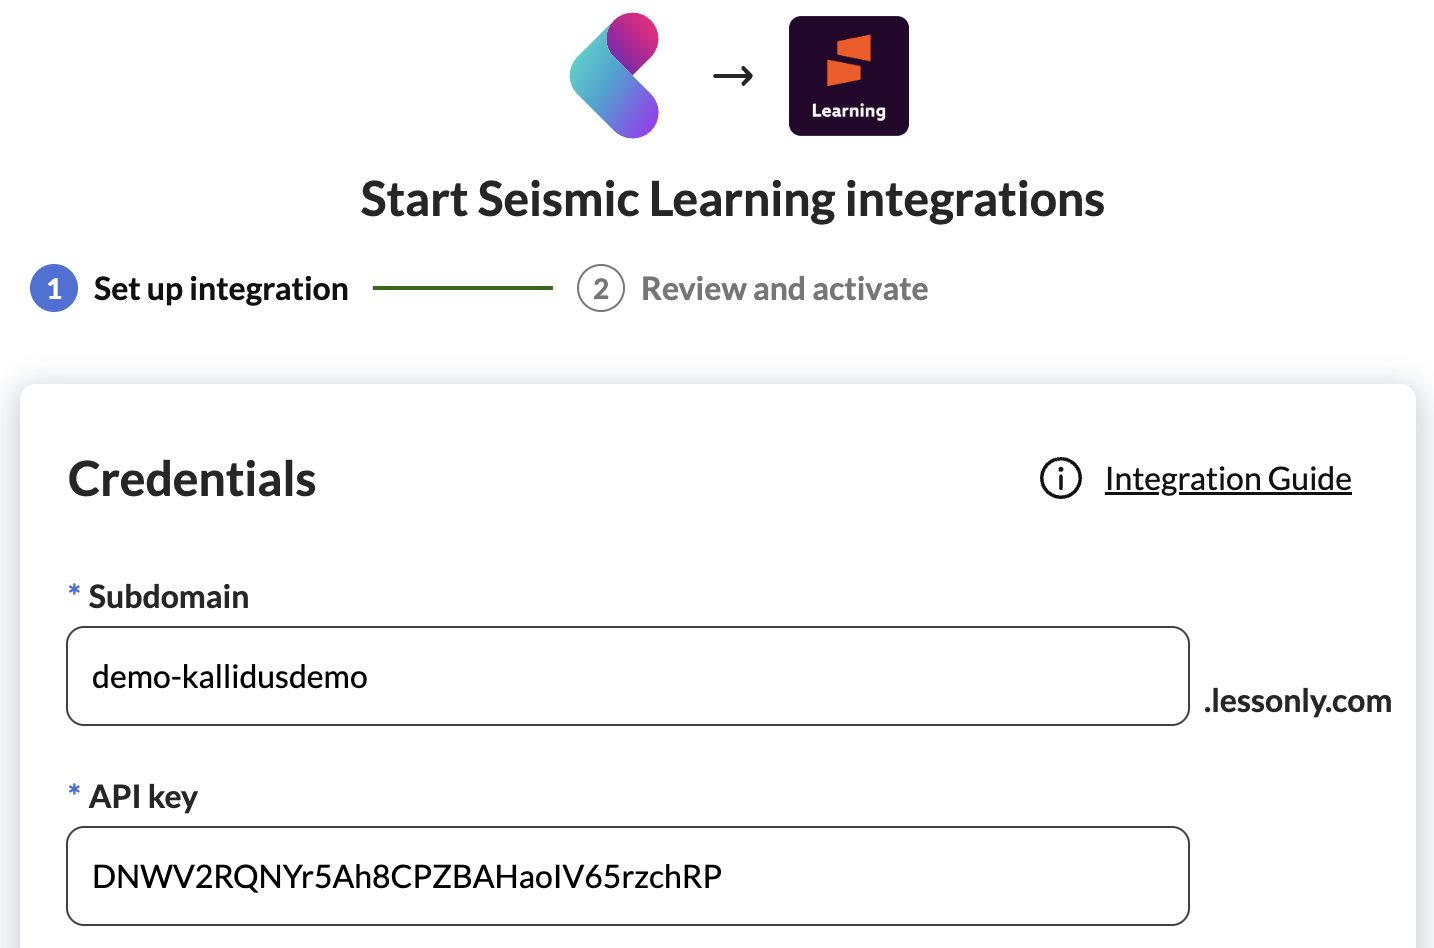Click the blue asterisk next to Subdomain
Screen dimensions: 1434x948
pyautogui.click(x=73, y=592)
